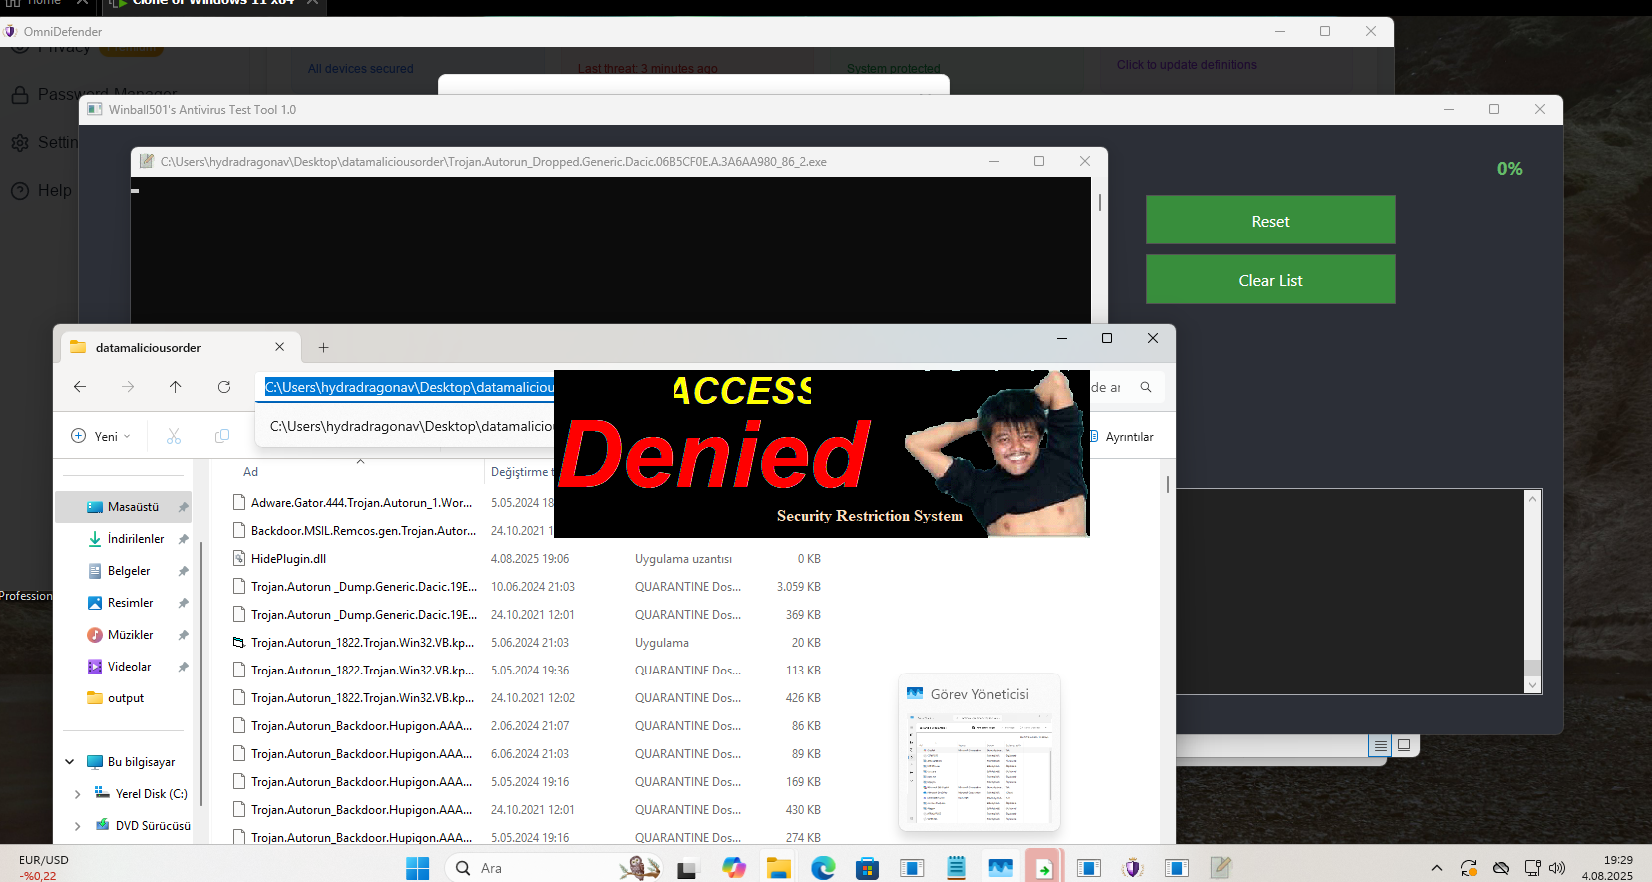Click the Copy icon in Explorer toolbar

pos(222,436)
